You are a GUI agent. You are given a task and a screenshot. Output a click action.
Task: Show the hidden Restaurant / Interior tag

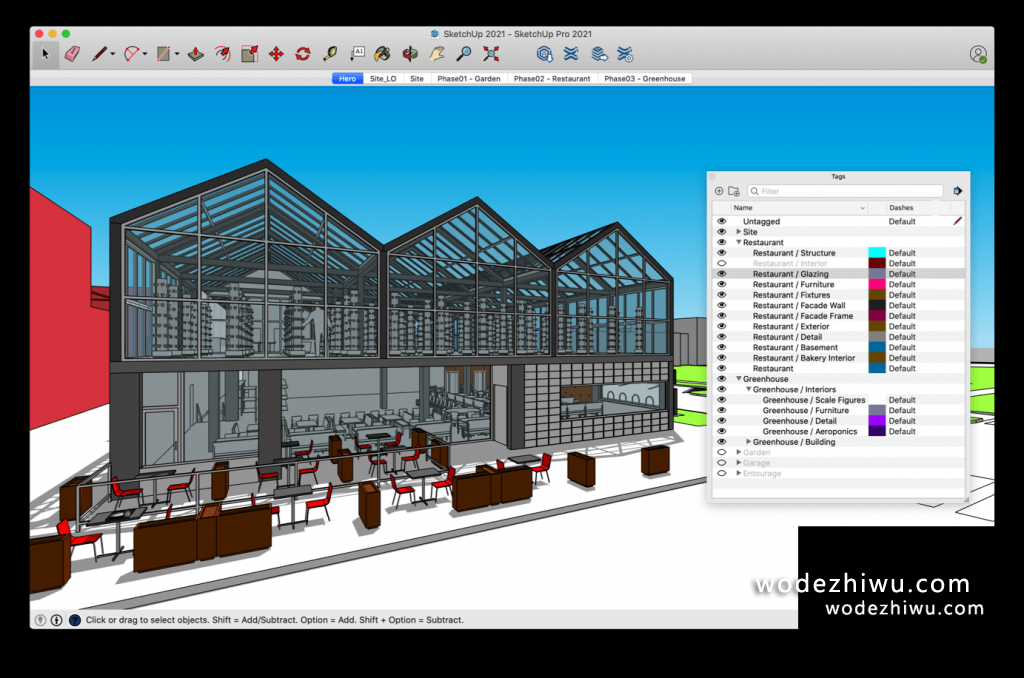pyautogui.click(x=721, y=264)
